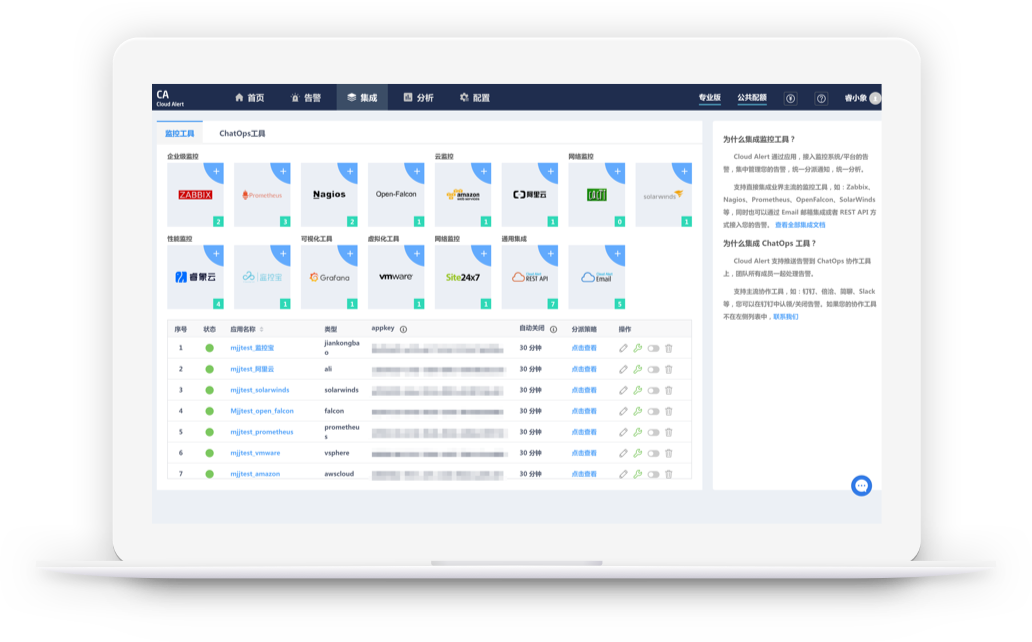Open the 分析 navigation item
The height and width of the screenshot is (642, 1032).
[x=419, y=97]
